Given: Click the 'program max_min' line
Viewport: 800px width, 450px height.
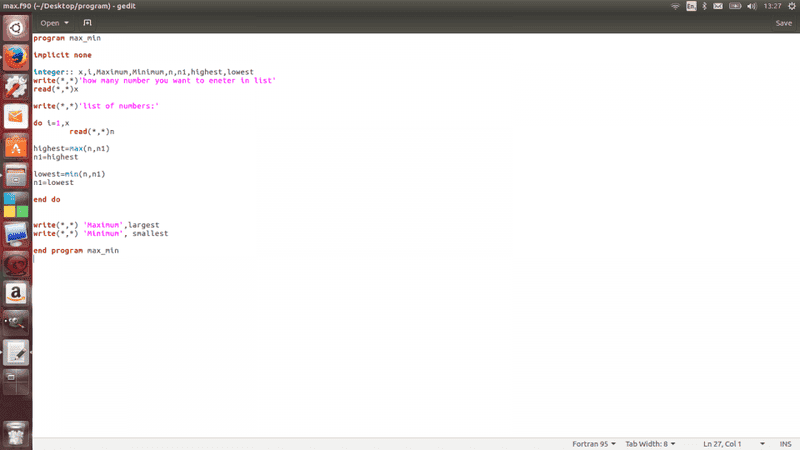Looking at the screenshot, I should (67, 38).
